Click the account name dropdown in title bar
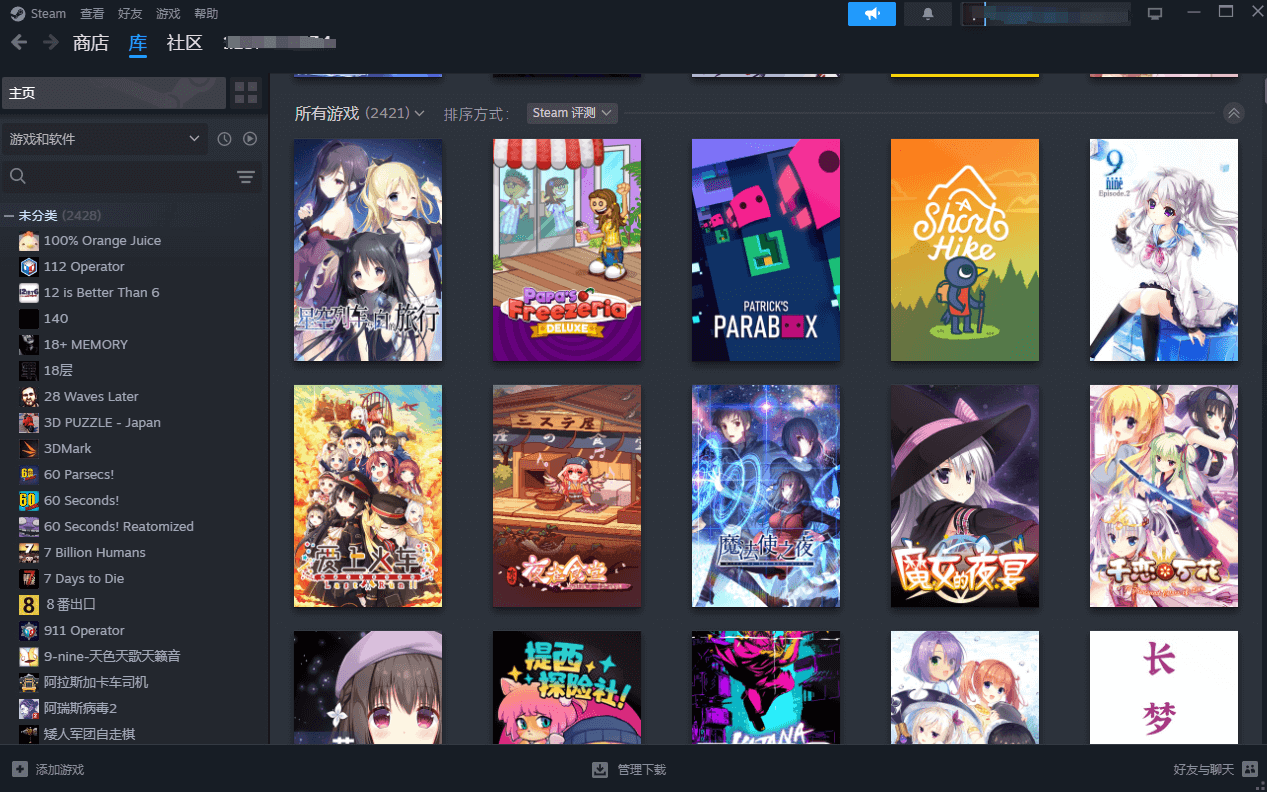This screenshot has height=792, width=1267. coord(1046,14)
